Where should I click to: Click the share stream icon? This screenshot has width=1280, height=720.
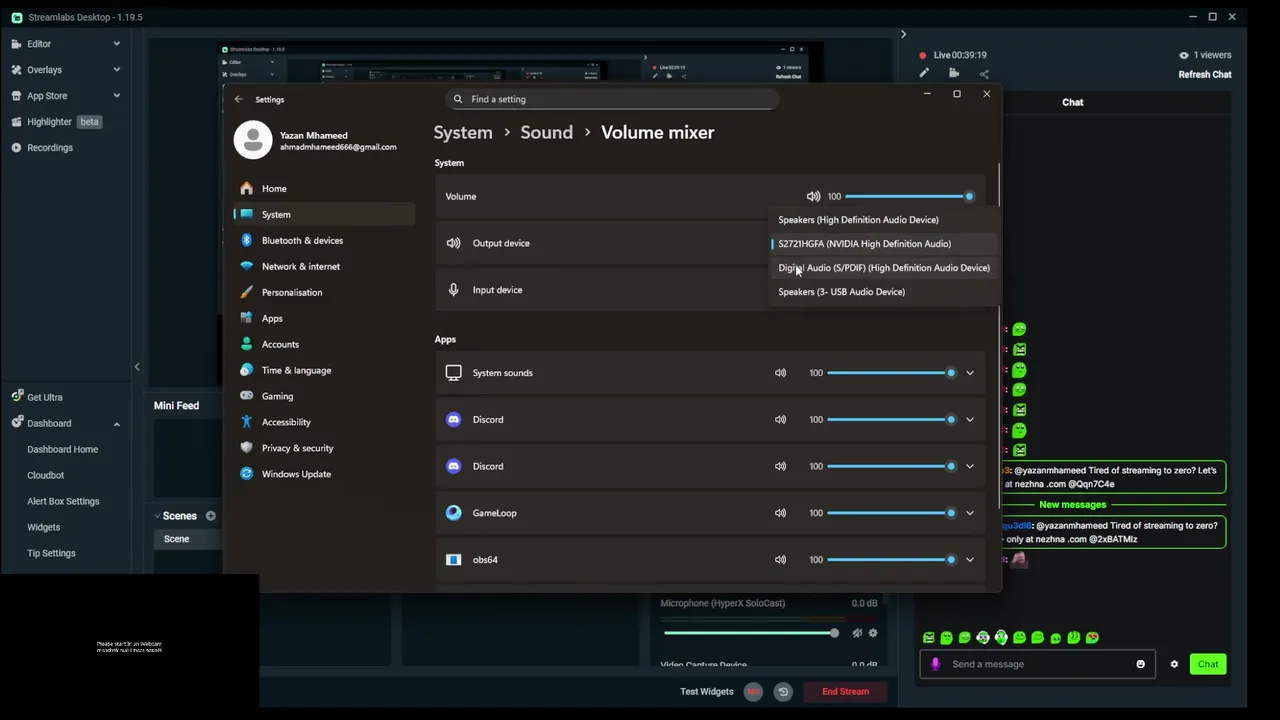point(984,73)
